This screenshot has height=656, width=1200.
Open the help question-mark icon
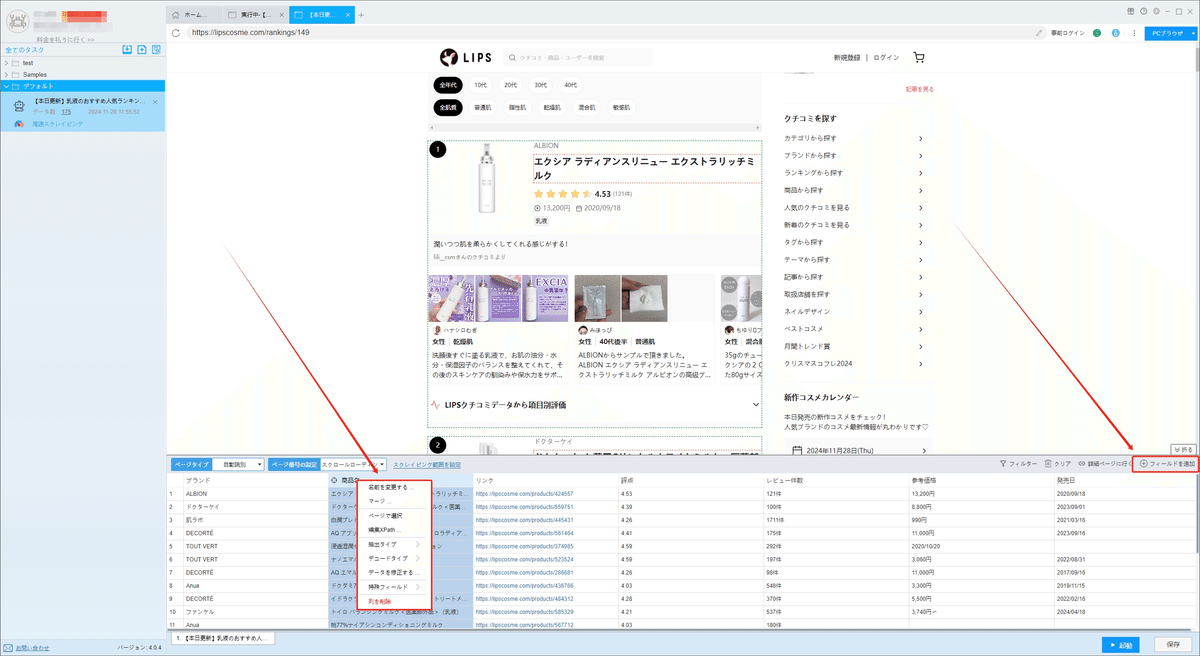(1144, 11)
